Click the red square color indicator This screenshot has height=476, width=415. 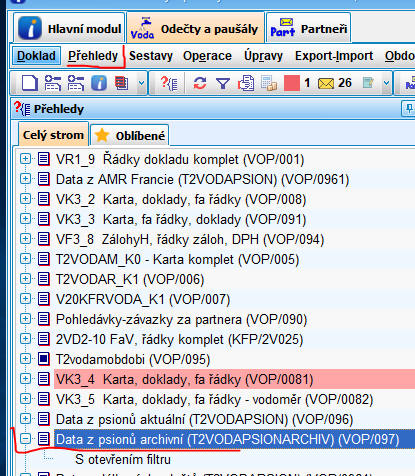point(292,83)
